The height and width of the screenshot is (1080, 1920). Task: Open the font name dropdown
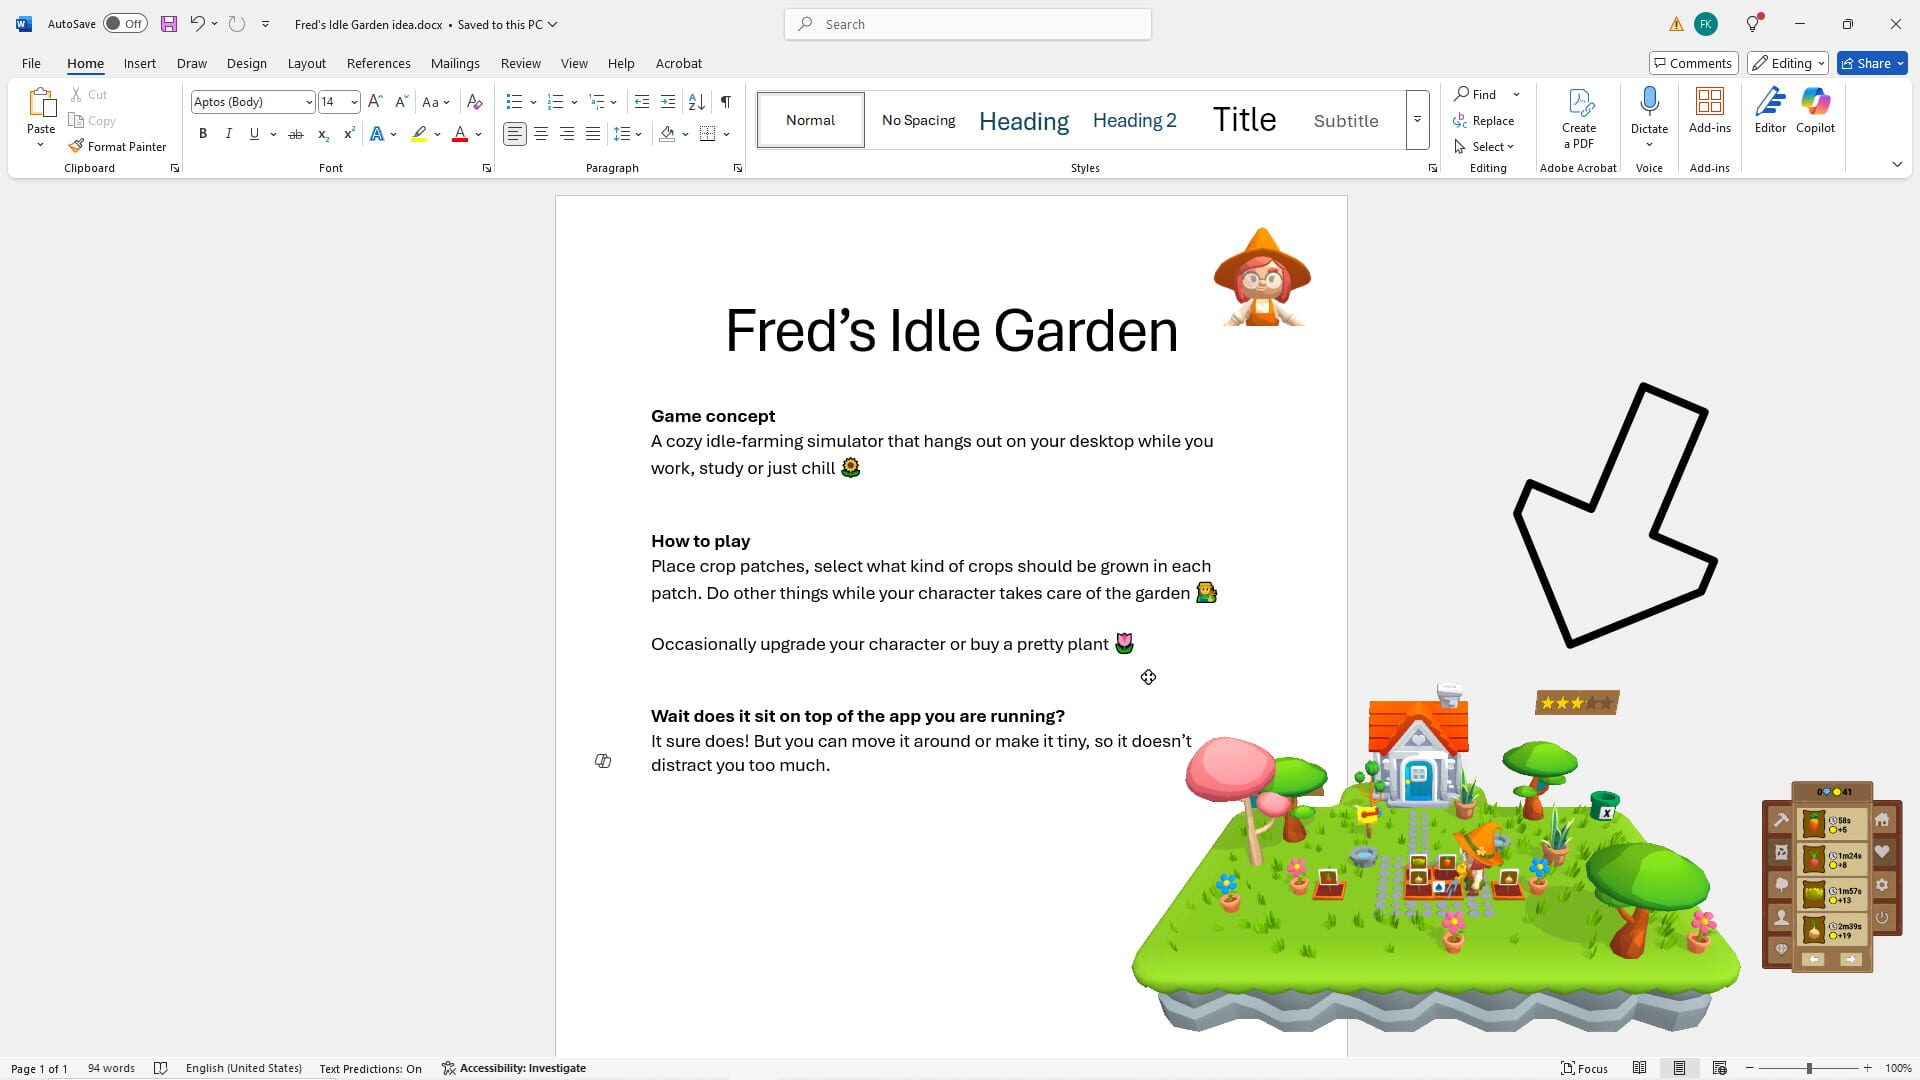tap(308, 102)
